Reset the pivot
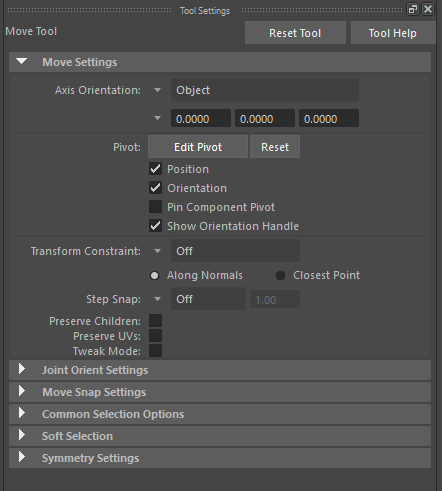This screenshot has width=442, height=491. [x=275, y=147]
